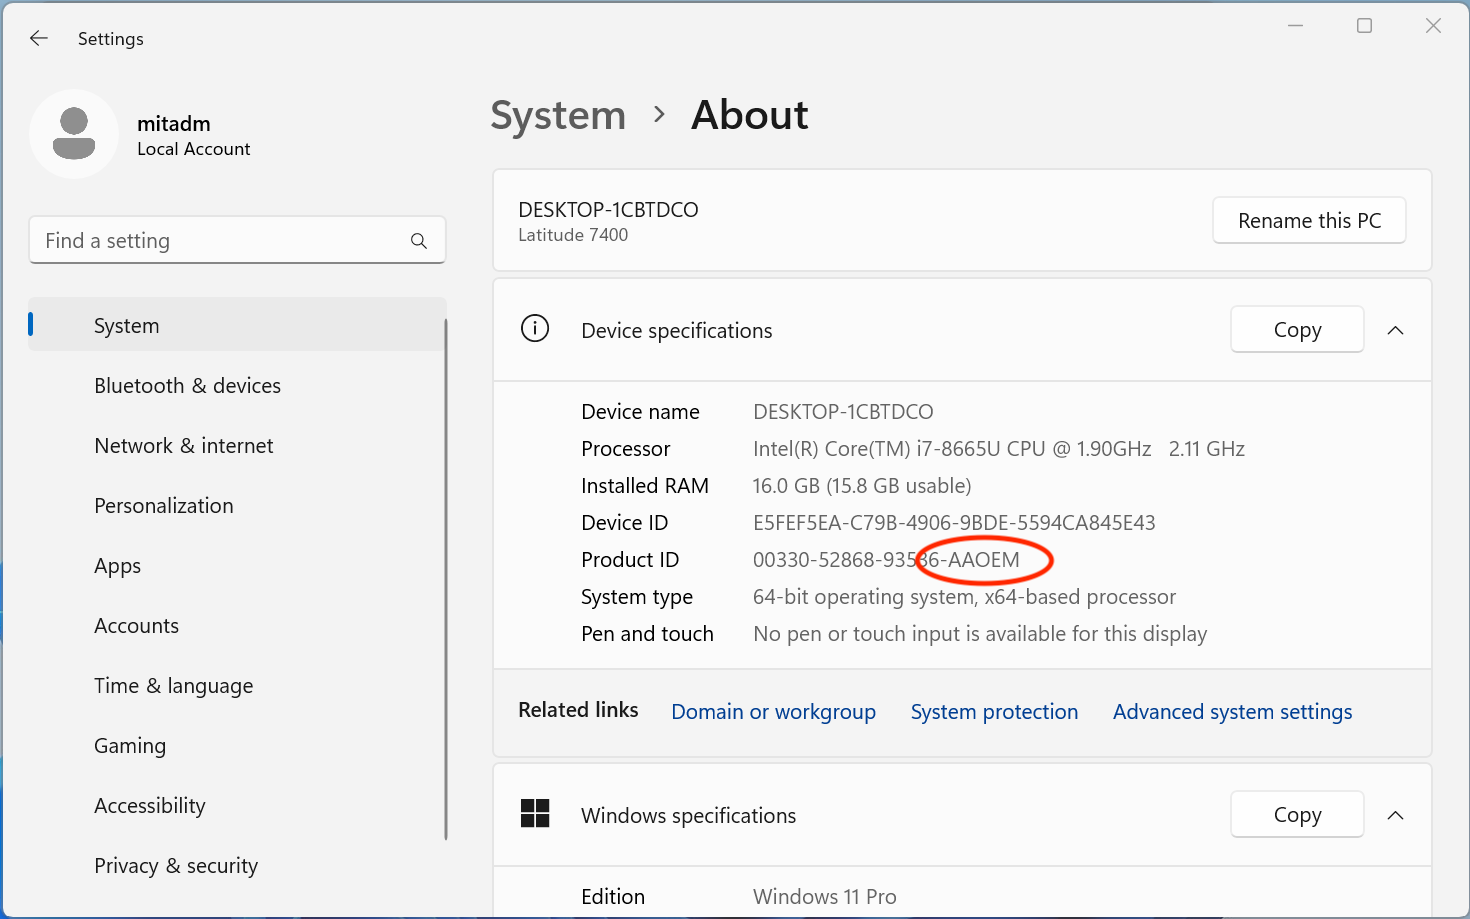Minimize the Settings window
Image resolution: width=1470 pixels, height=919 pixels.
coord(1296,26)
